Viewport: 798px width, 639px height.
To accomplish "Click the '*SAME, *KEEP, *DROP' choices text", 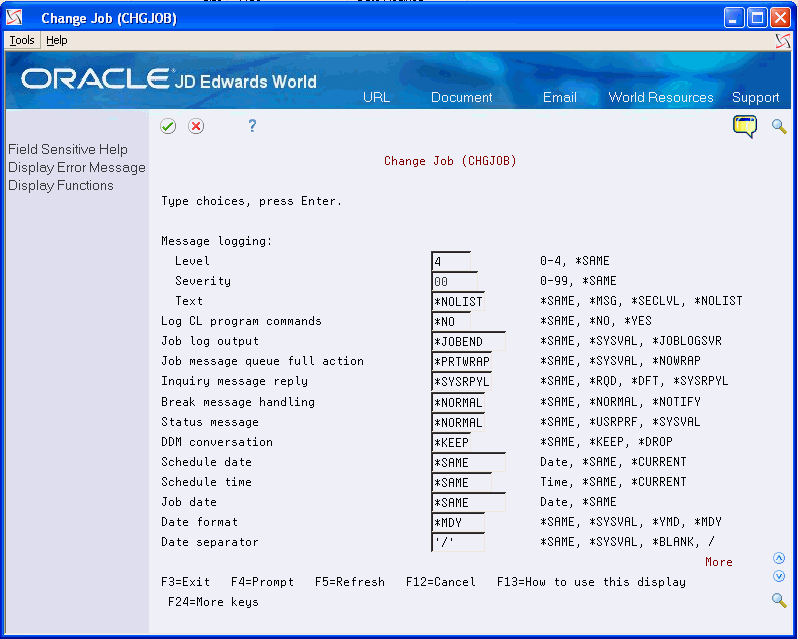I will click(606, 442).
